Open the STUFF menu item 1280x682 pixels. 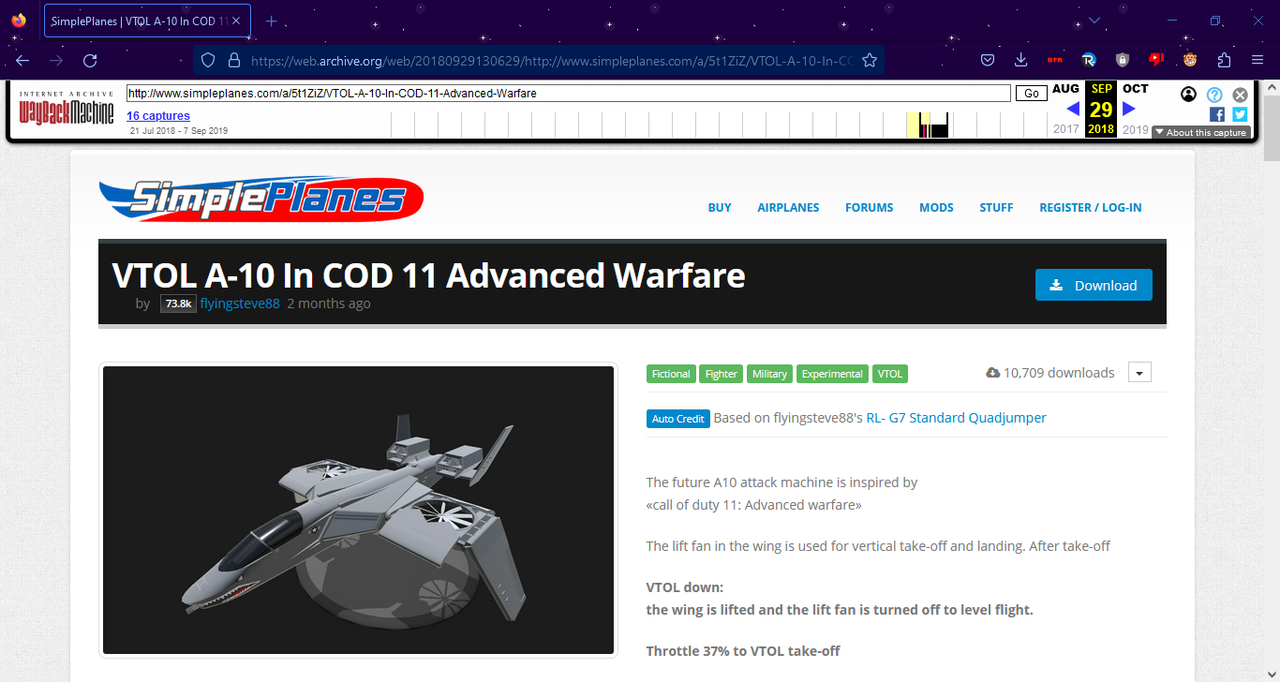(996, 208)
